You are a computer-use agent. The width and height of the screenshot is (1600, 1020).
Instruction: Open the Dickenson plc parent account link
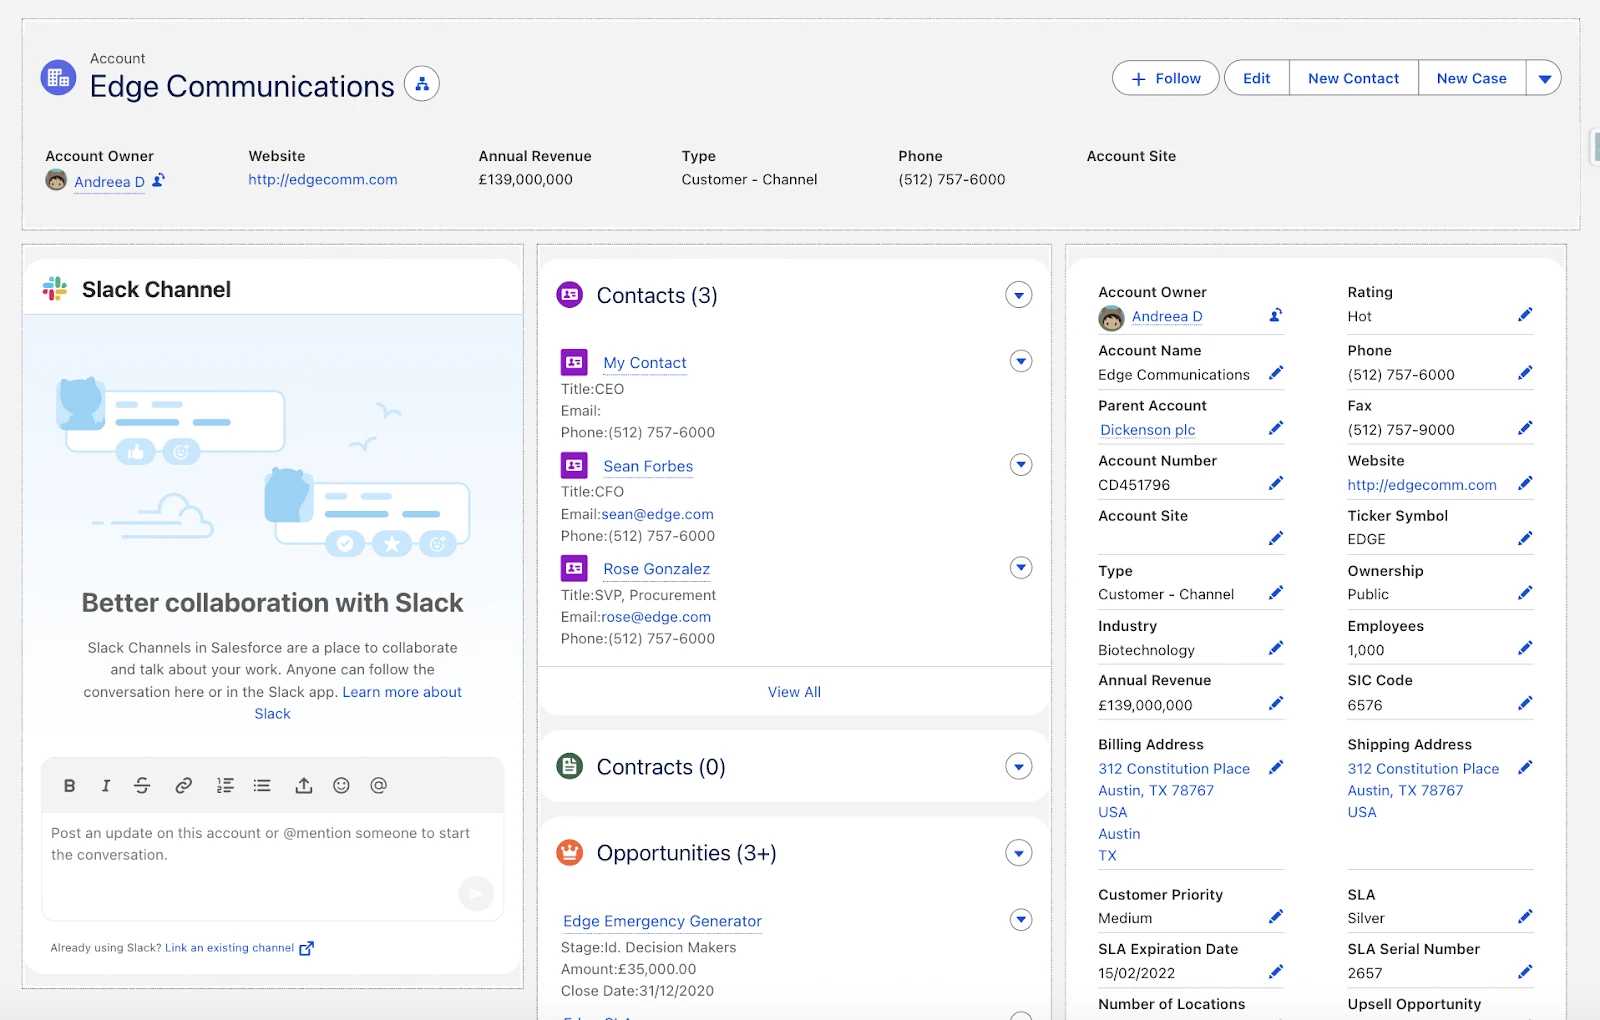pos(1147,430)
